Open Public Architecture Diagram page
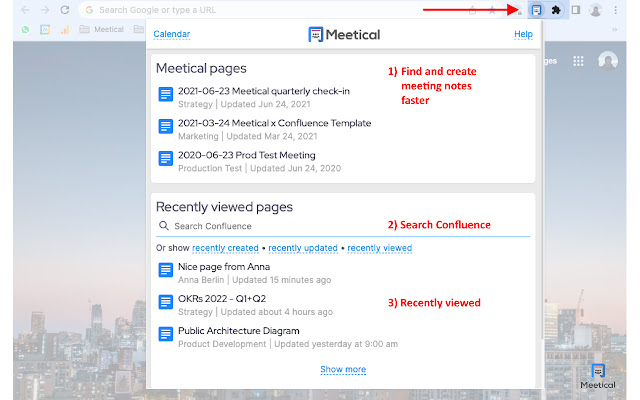 239,331
